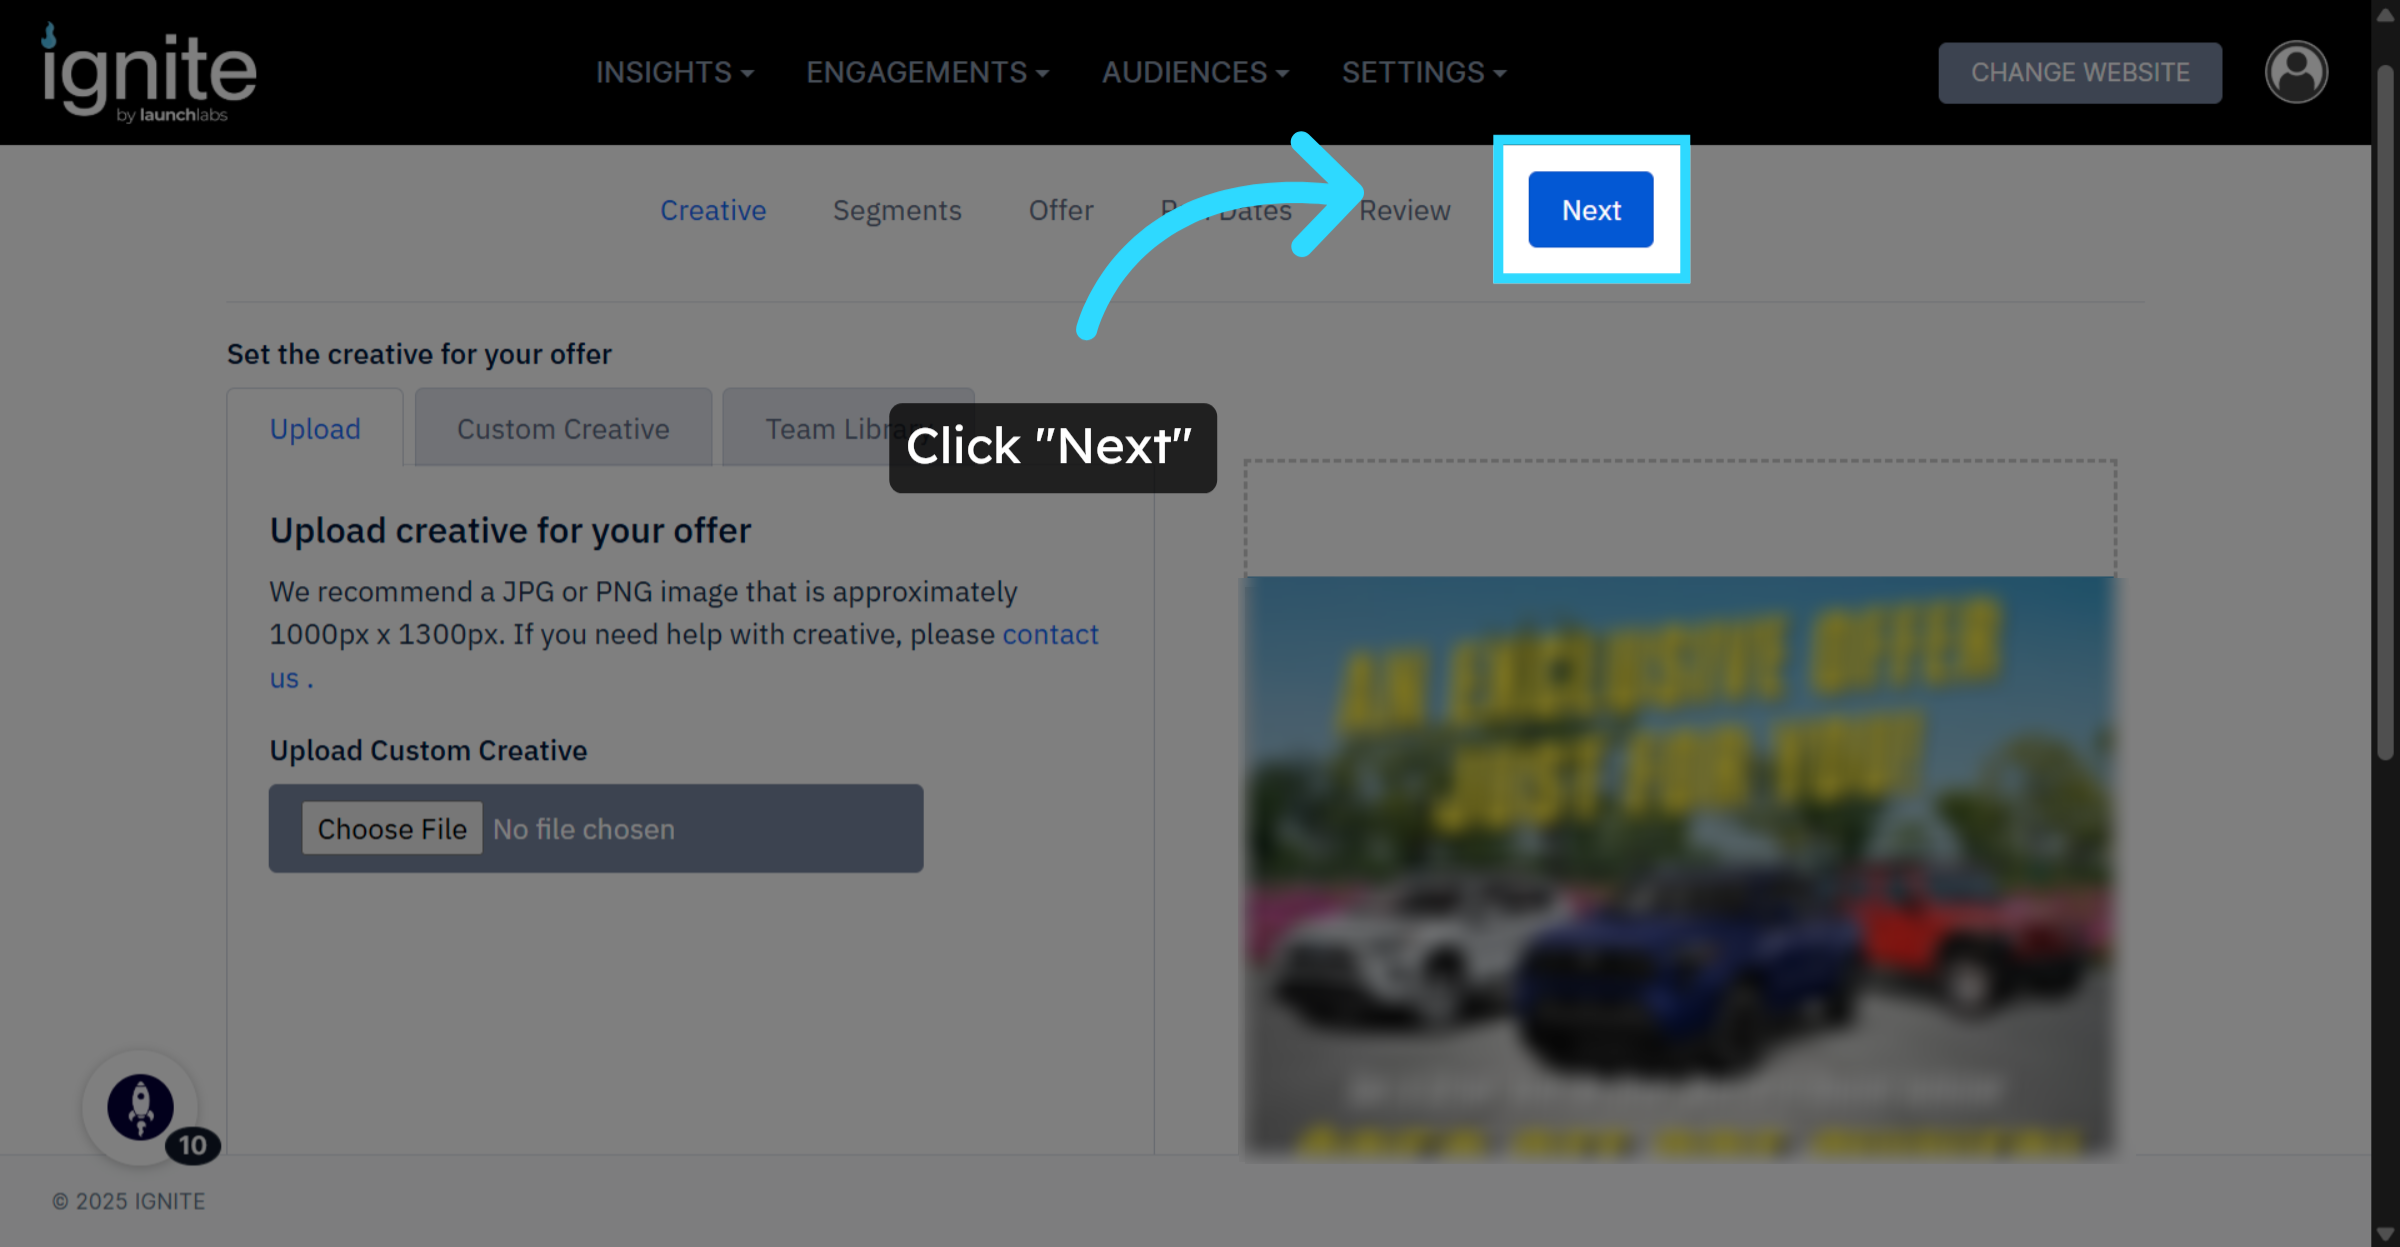
Task: Select the Upload tab
Action: coord(315,429)
